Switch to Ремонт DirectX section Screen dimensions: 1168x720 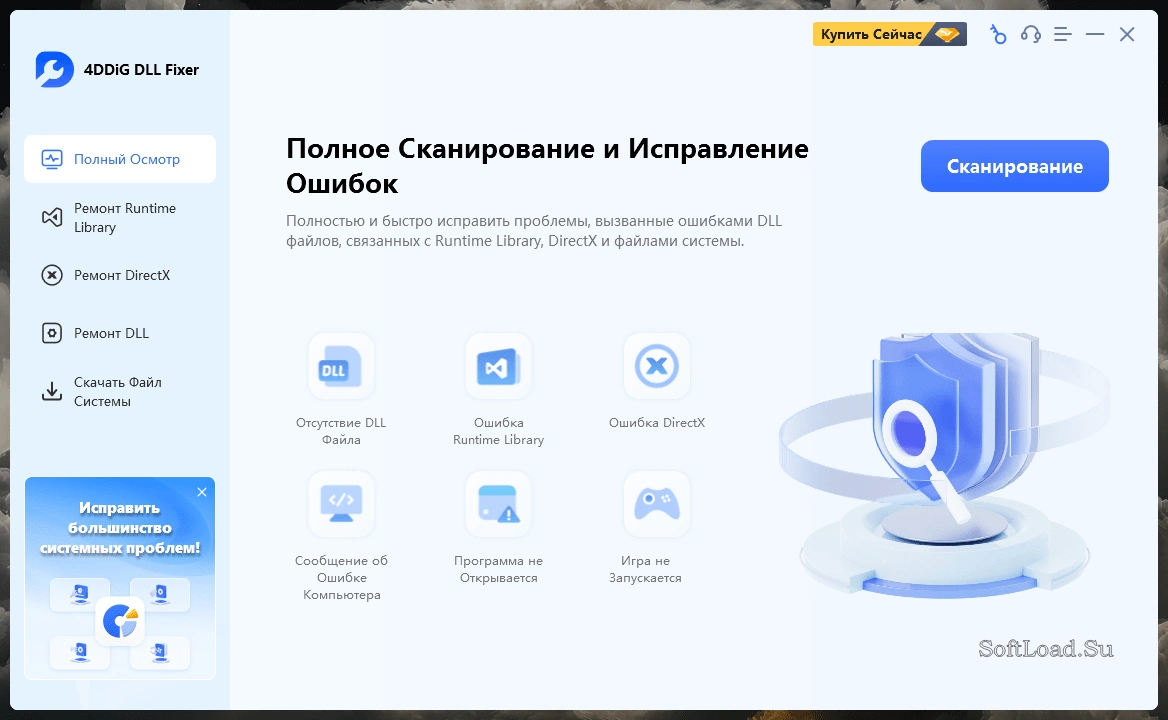click(120, 275)
